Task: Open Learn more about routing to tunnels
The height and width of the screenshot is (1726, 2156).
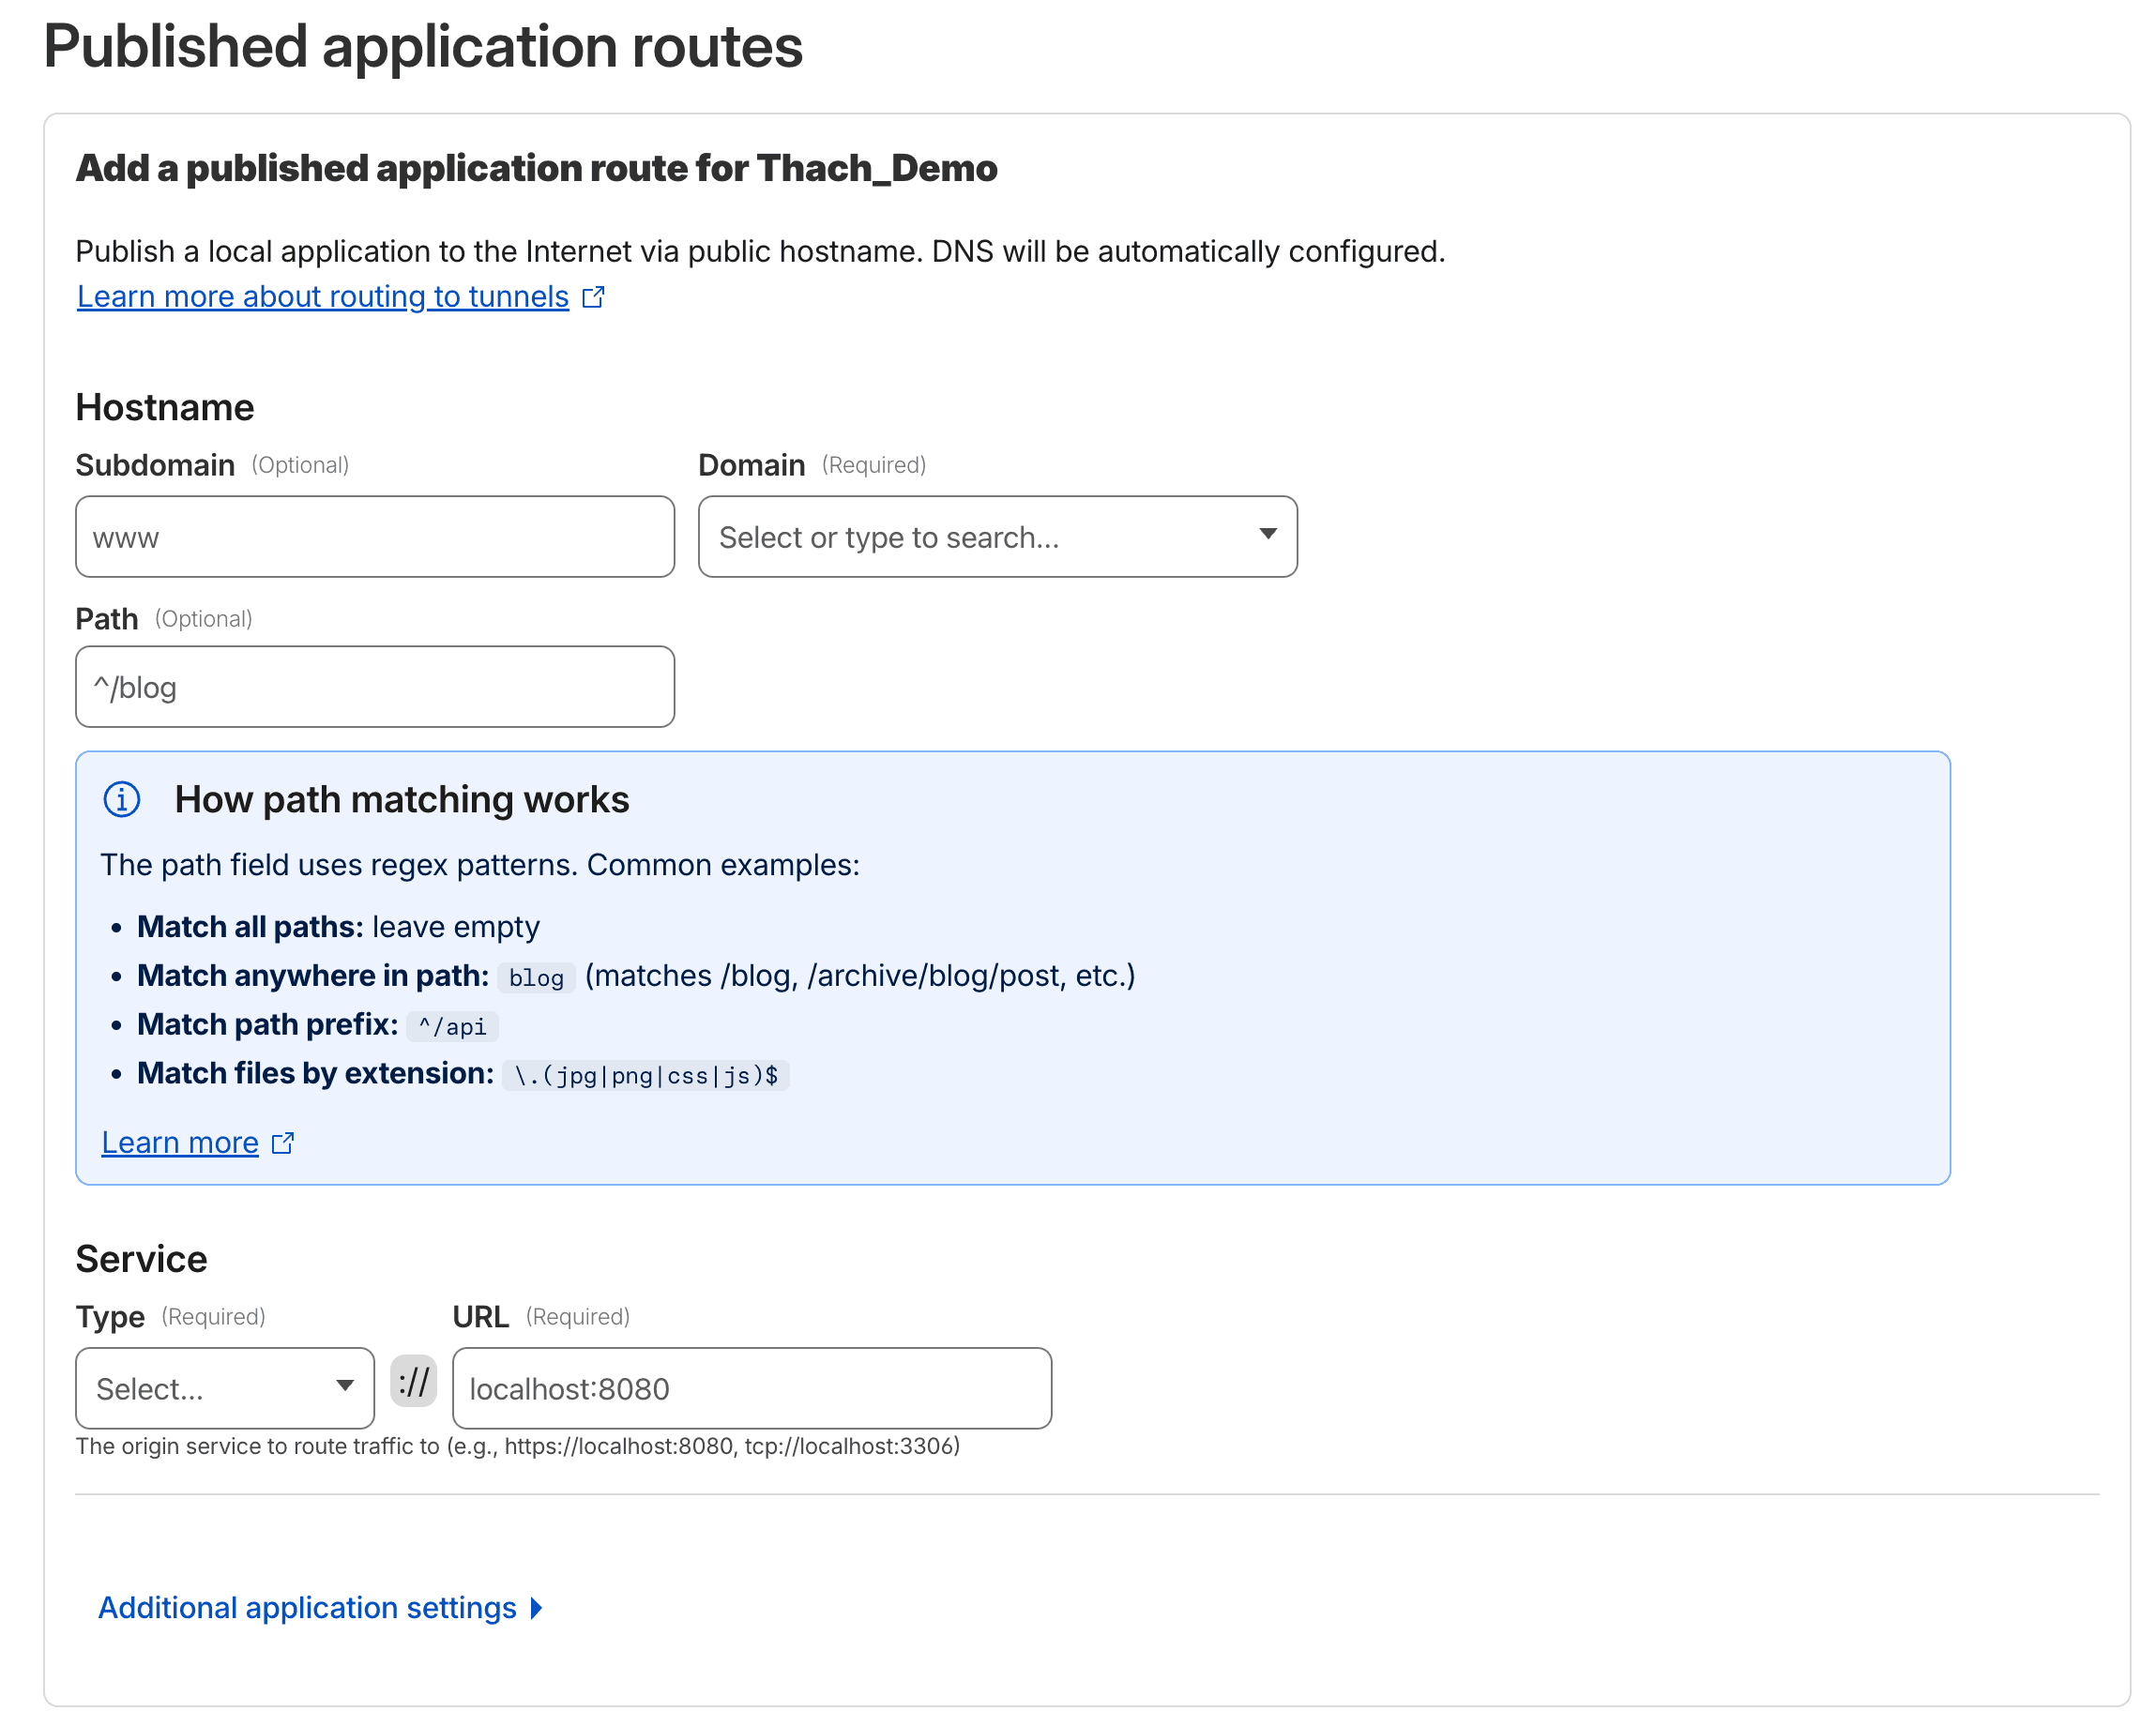Action: click(x=322, y=297)
